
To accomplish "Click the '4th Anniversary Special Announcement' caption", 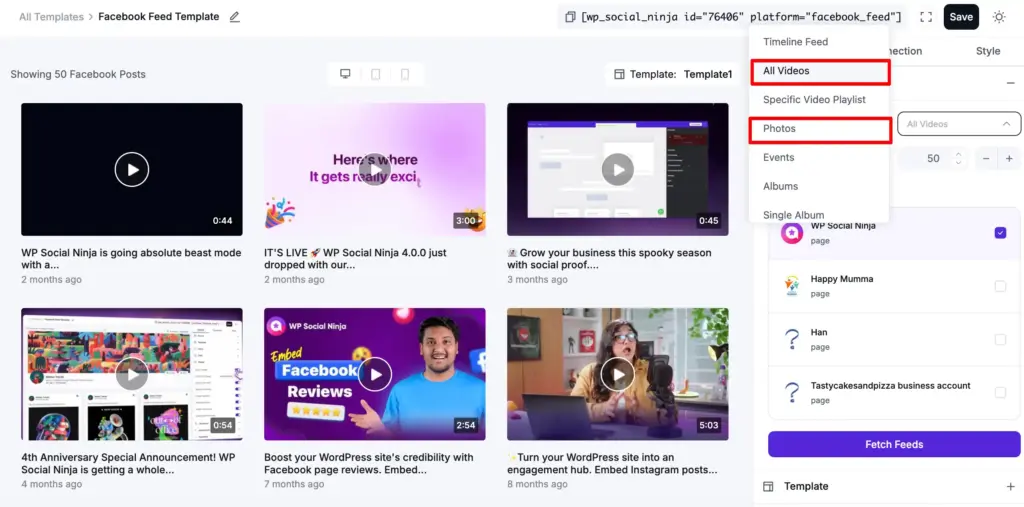I will (x=131, y=464).
